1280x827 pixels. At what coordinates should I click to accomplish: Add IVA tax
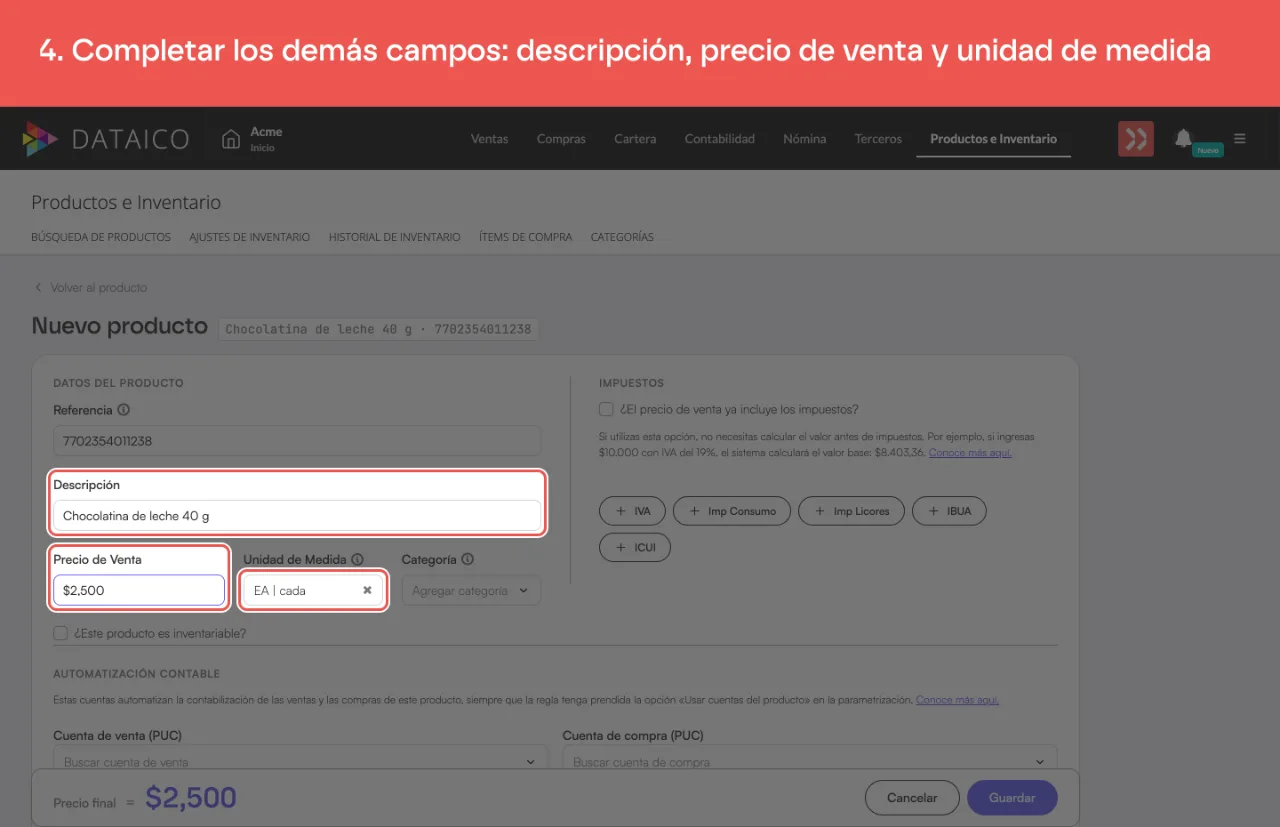632,511
